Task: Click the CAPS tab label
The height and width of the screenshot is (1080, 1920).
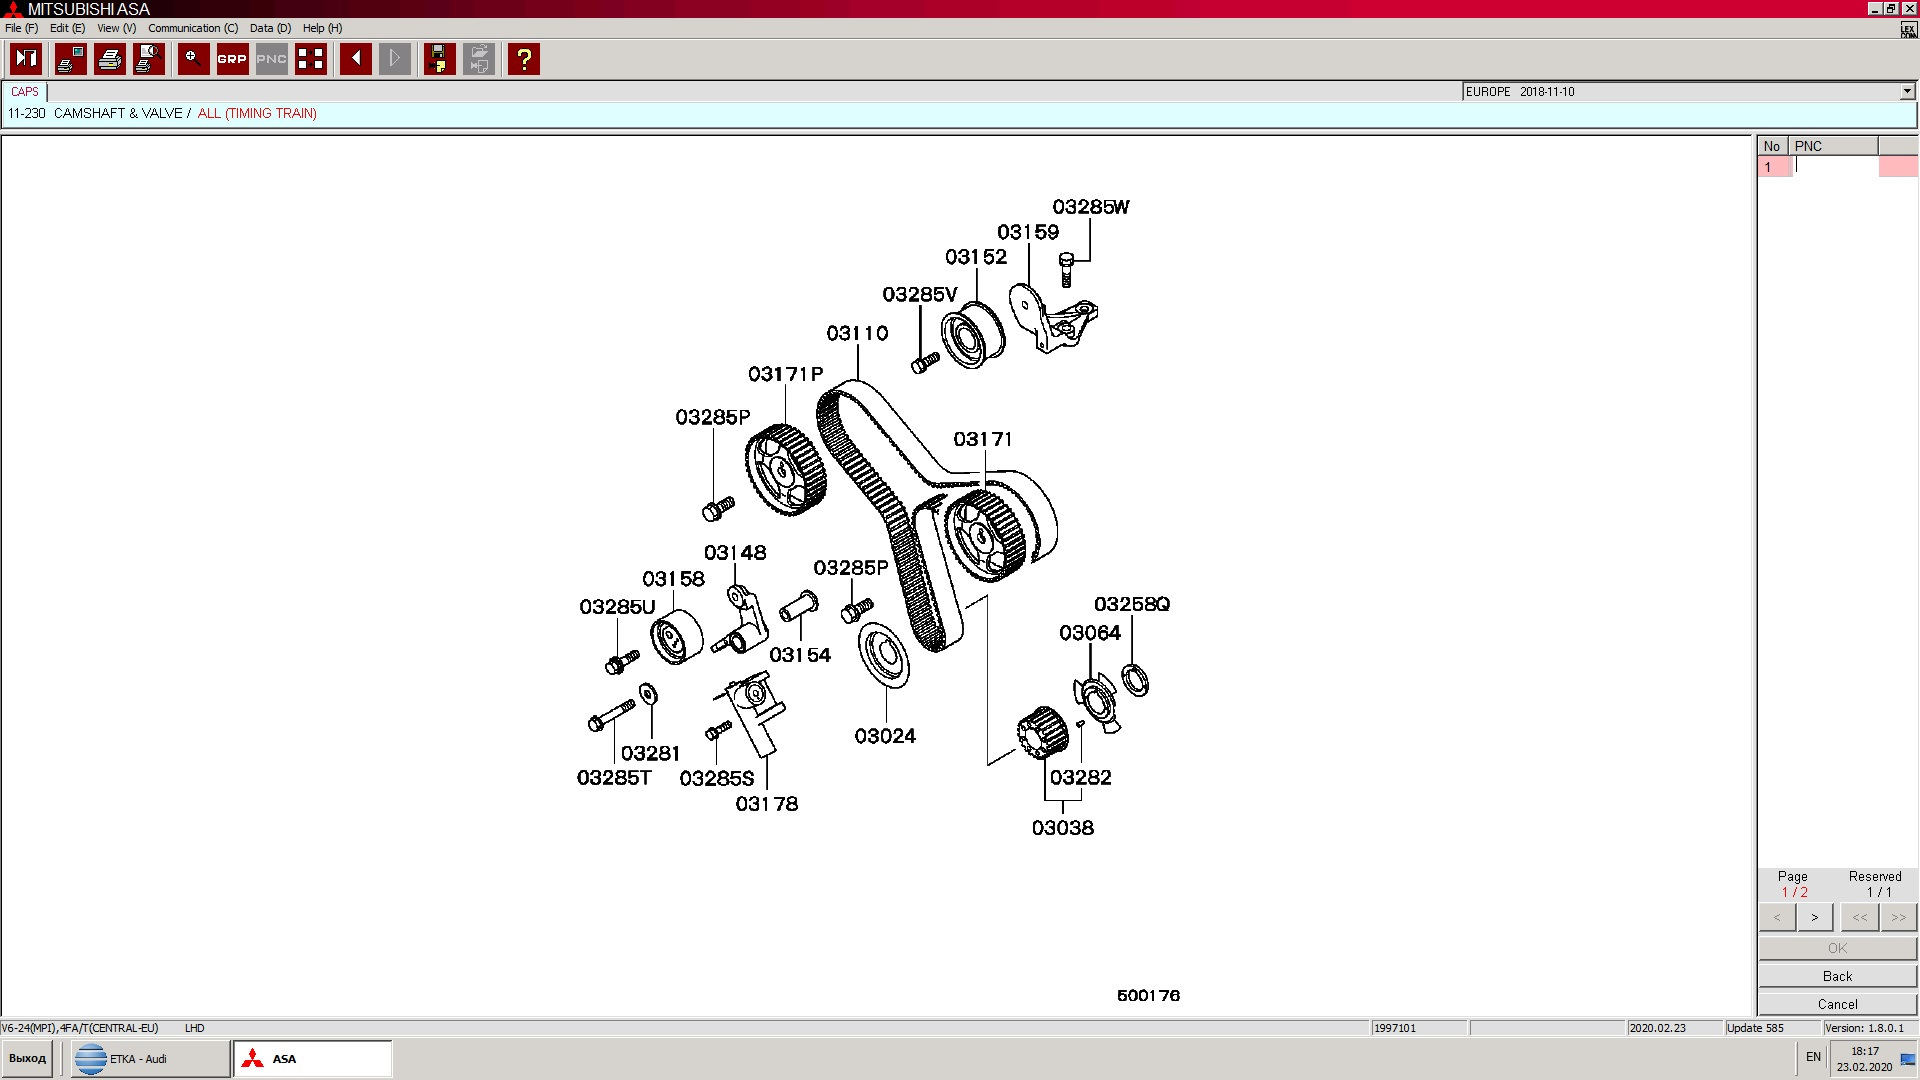Action: [25, 91]
